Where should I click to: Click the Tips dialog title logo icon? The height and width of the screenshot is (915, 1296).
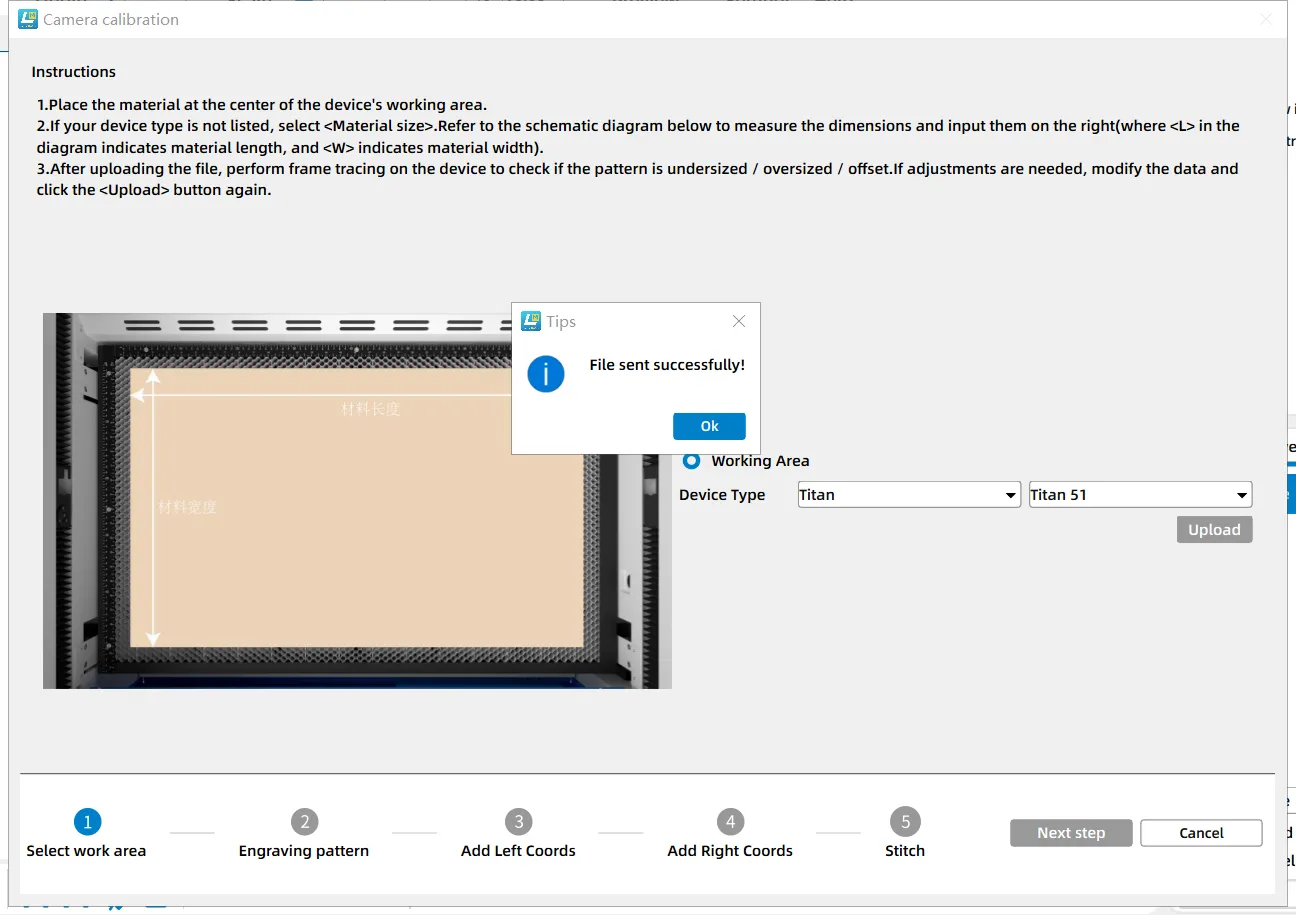[x=531, y=321]
